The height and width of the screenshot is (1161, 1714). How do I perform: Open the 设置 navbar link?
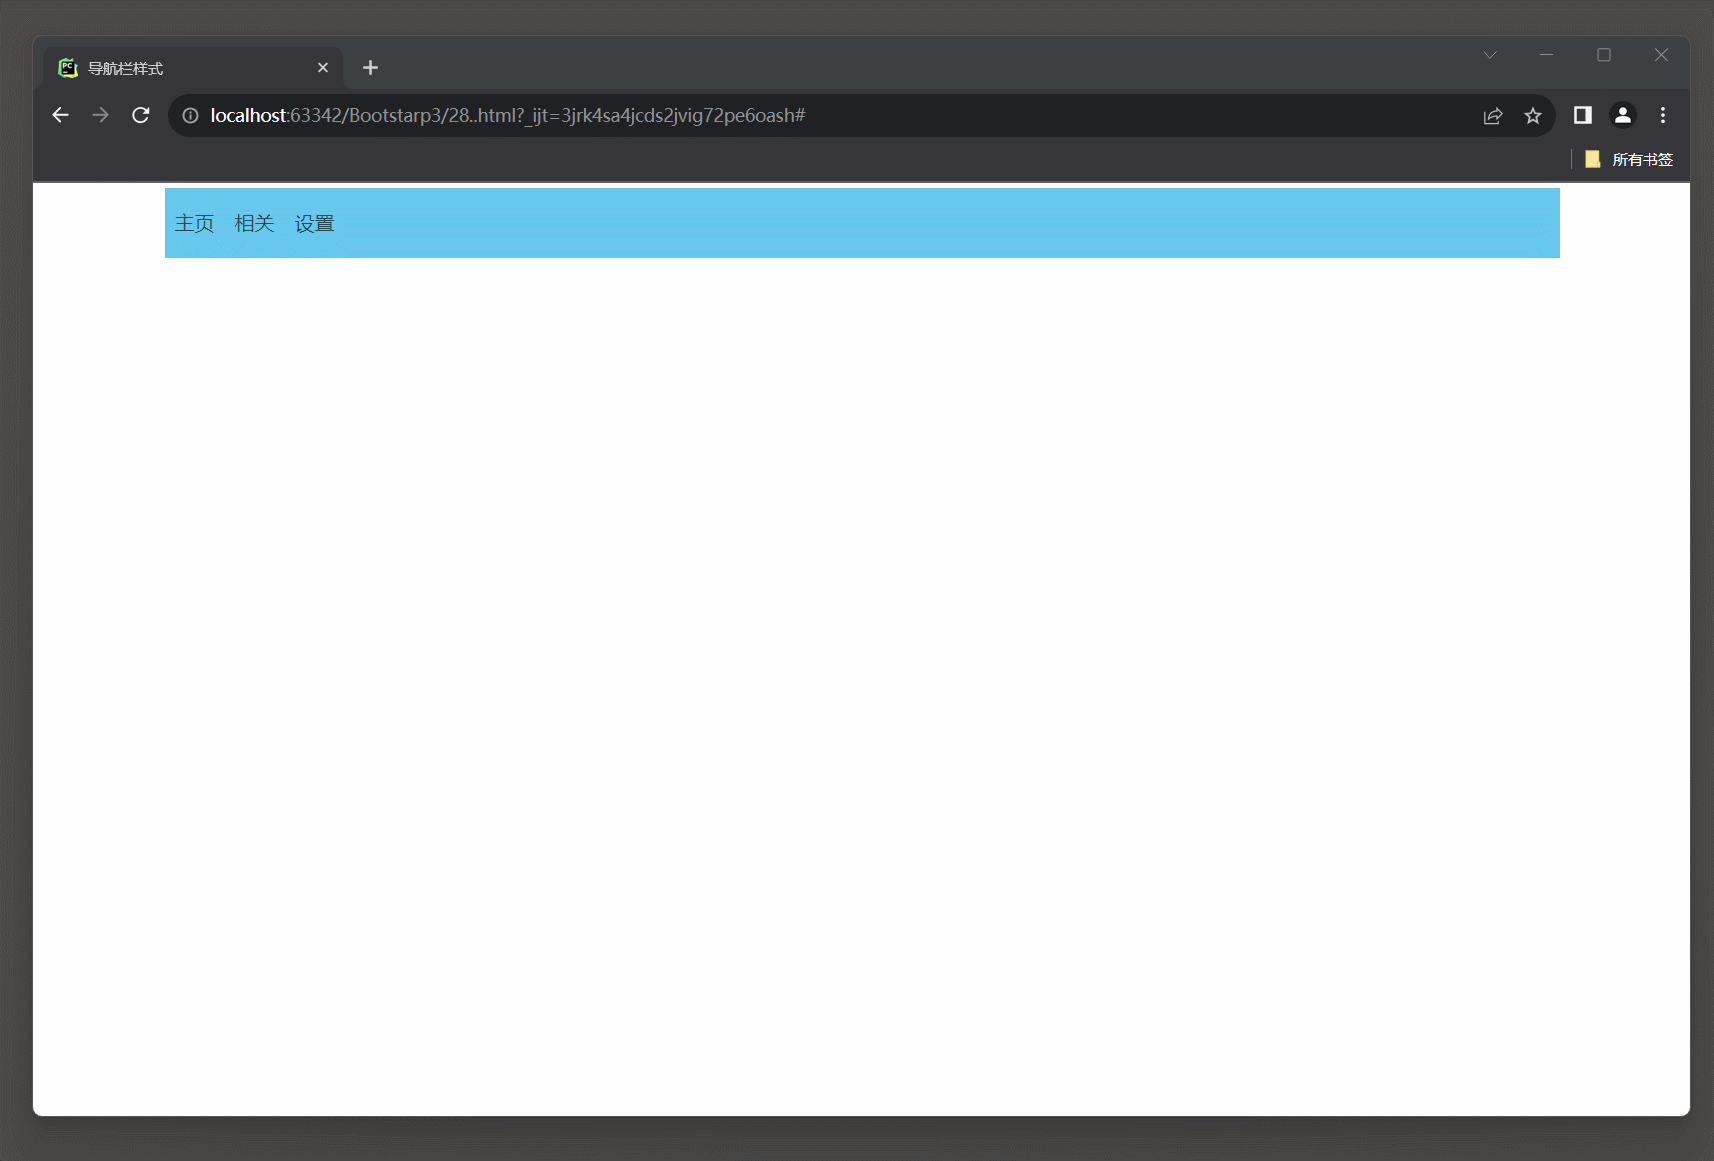coord(314,223)
